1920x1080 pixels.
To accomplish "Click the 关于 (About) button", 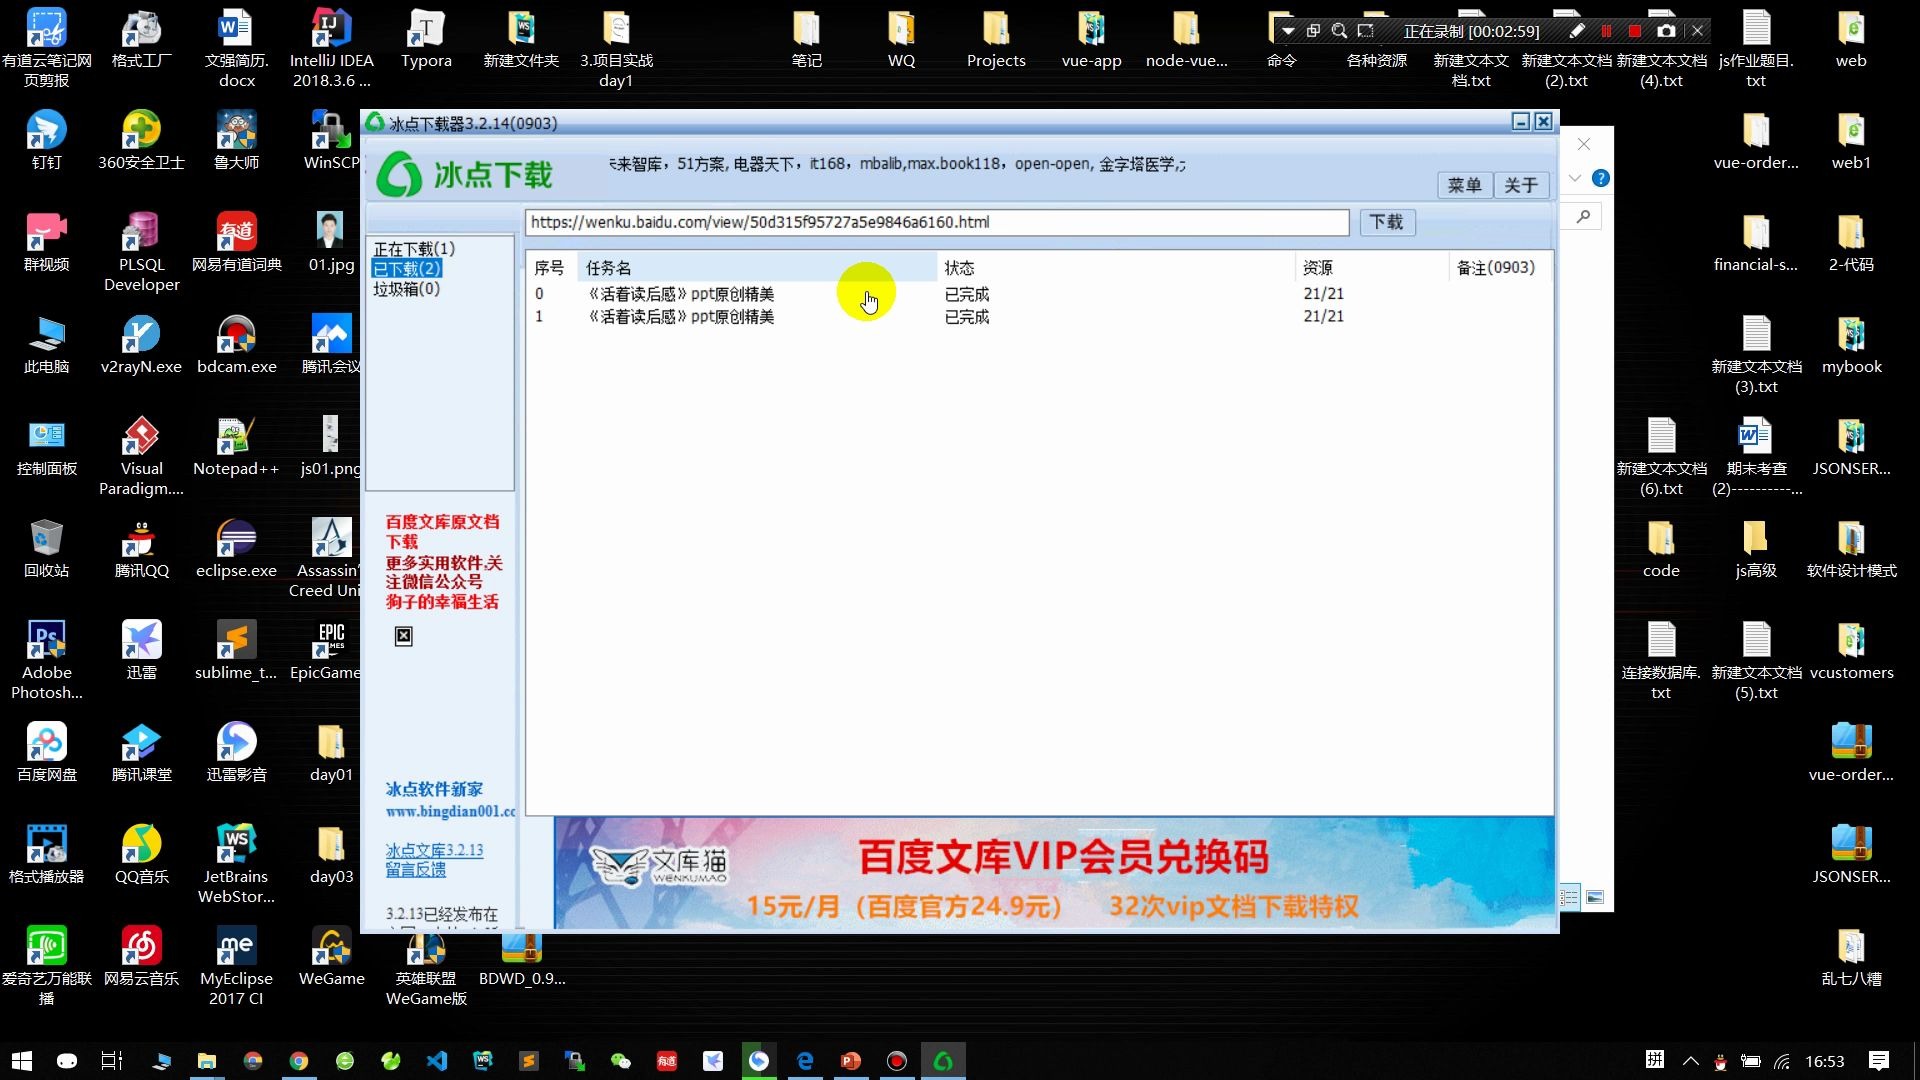I will pos(1519,185).
